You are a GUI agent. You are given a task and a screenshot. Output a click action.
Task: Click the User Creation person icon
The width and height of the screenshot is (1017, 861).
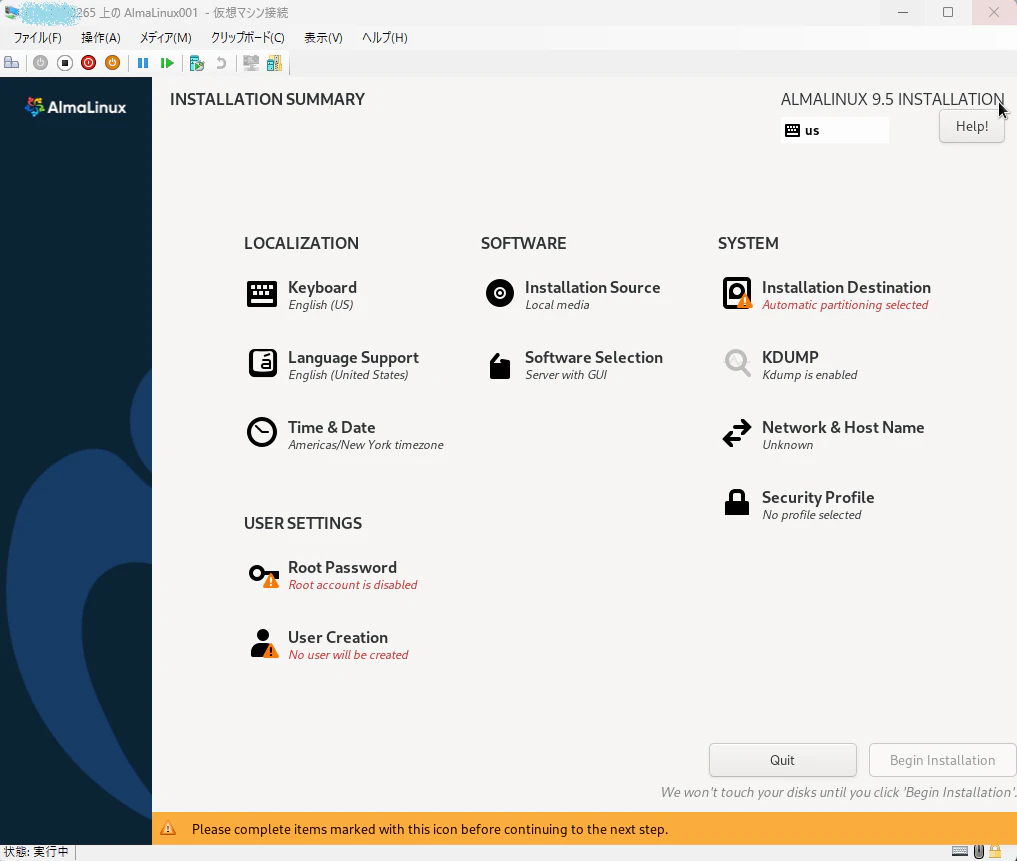(263, 644)
